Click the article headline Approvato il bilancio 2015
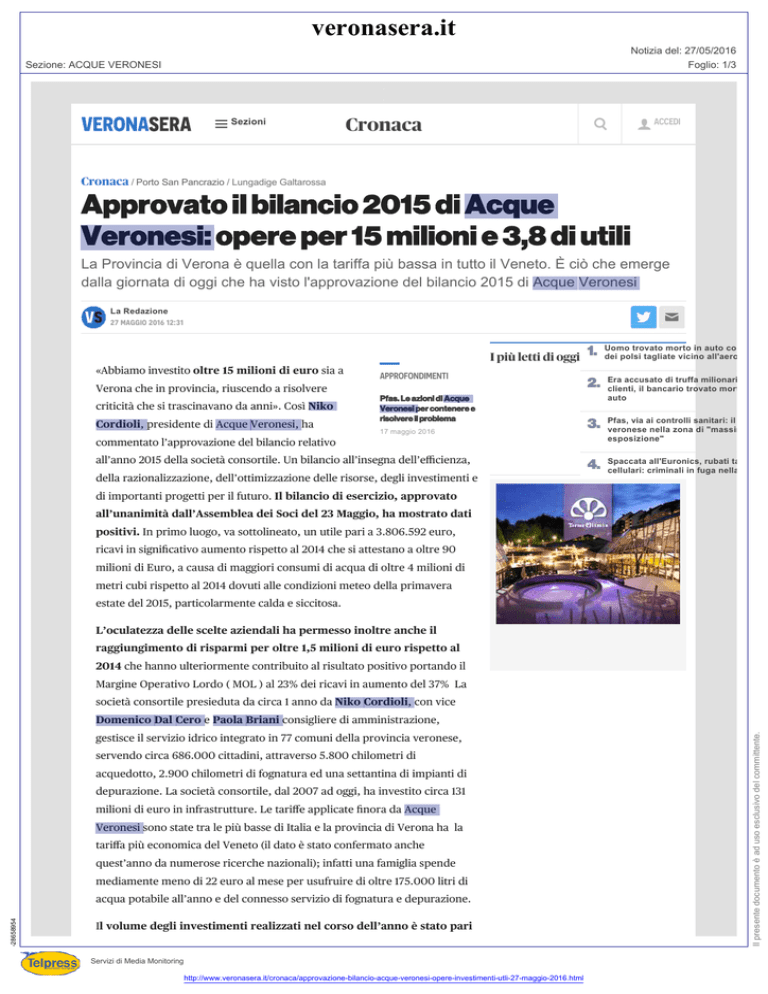The image size is (768, 994). (355, 221)
